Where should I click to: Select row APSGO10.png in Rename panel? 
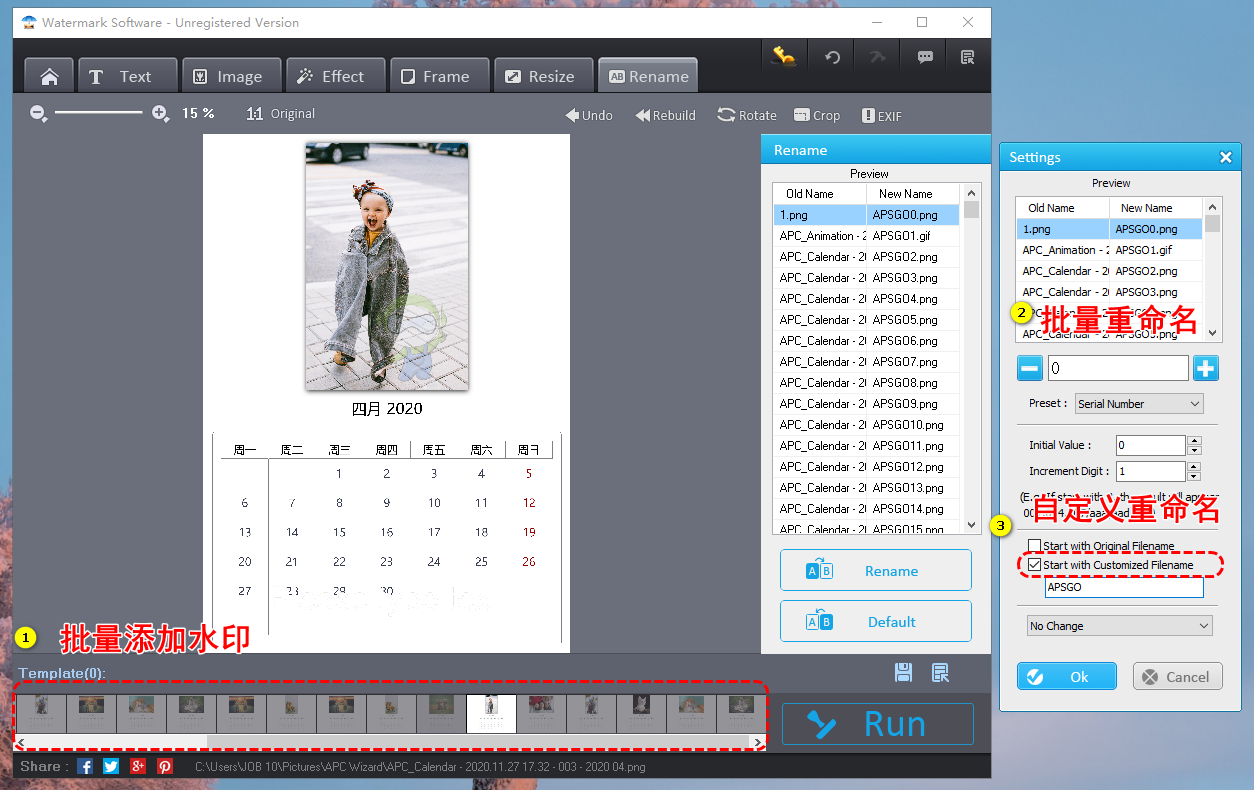[866, 425]
